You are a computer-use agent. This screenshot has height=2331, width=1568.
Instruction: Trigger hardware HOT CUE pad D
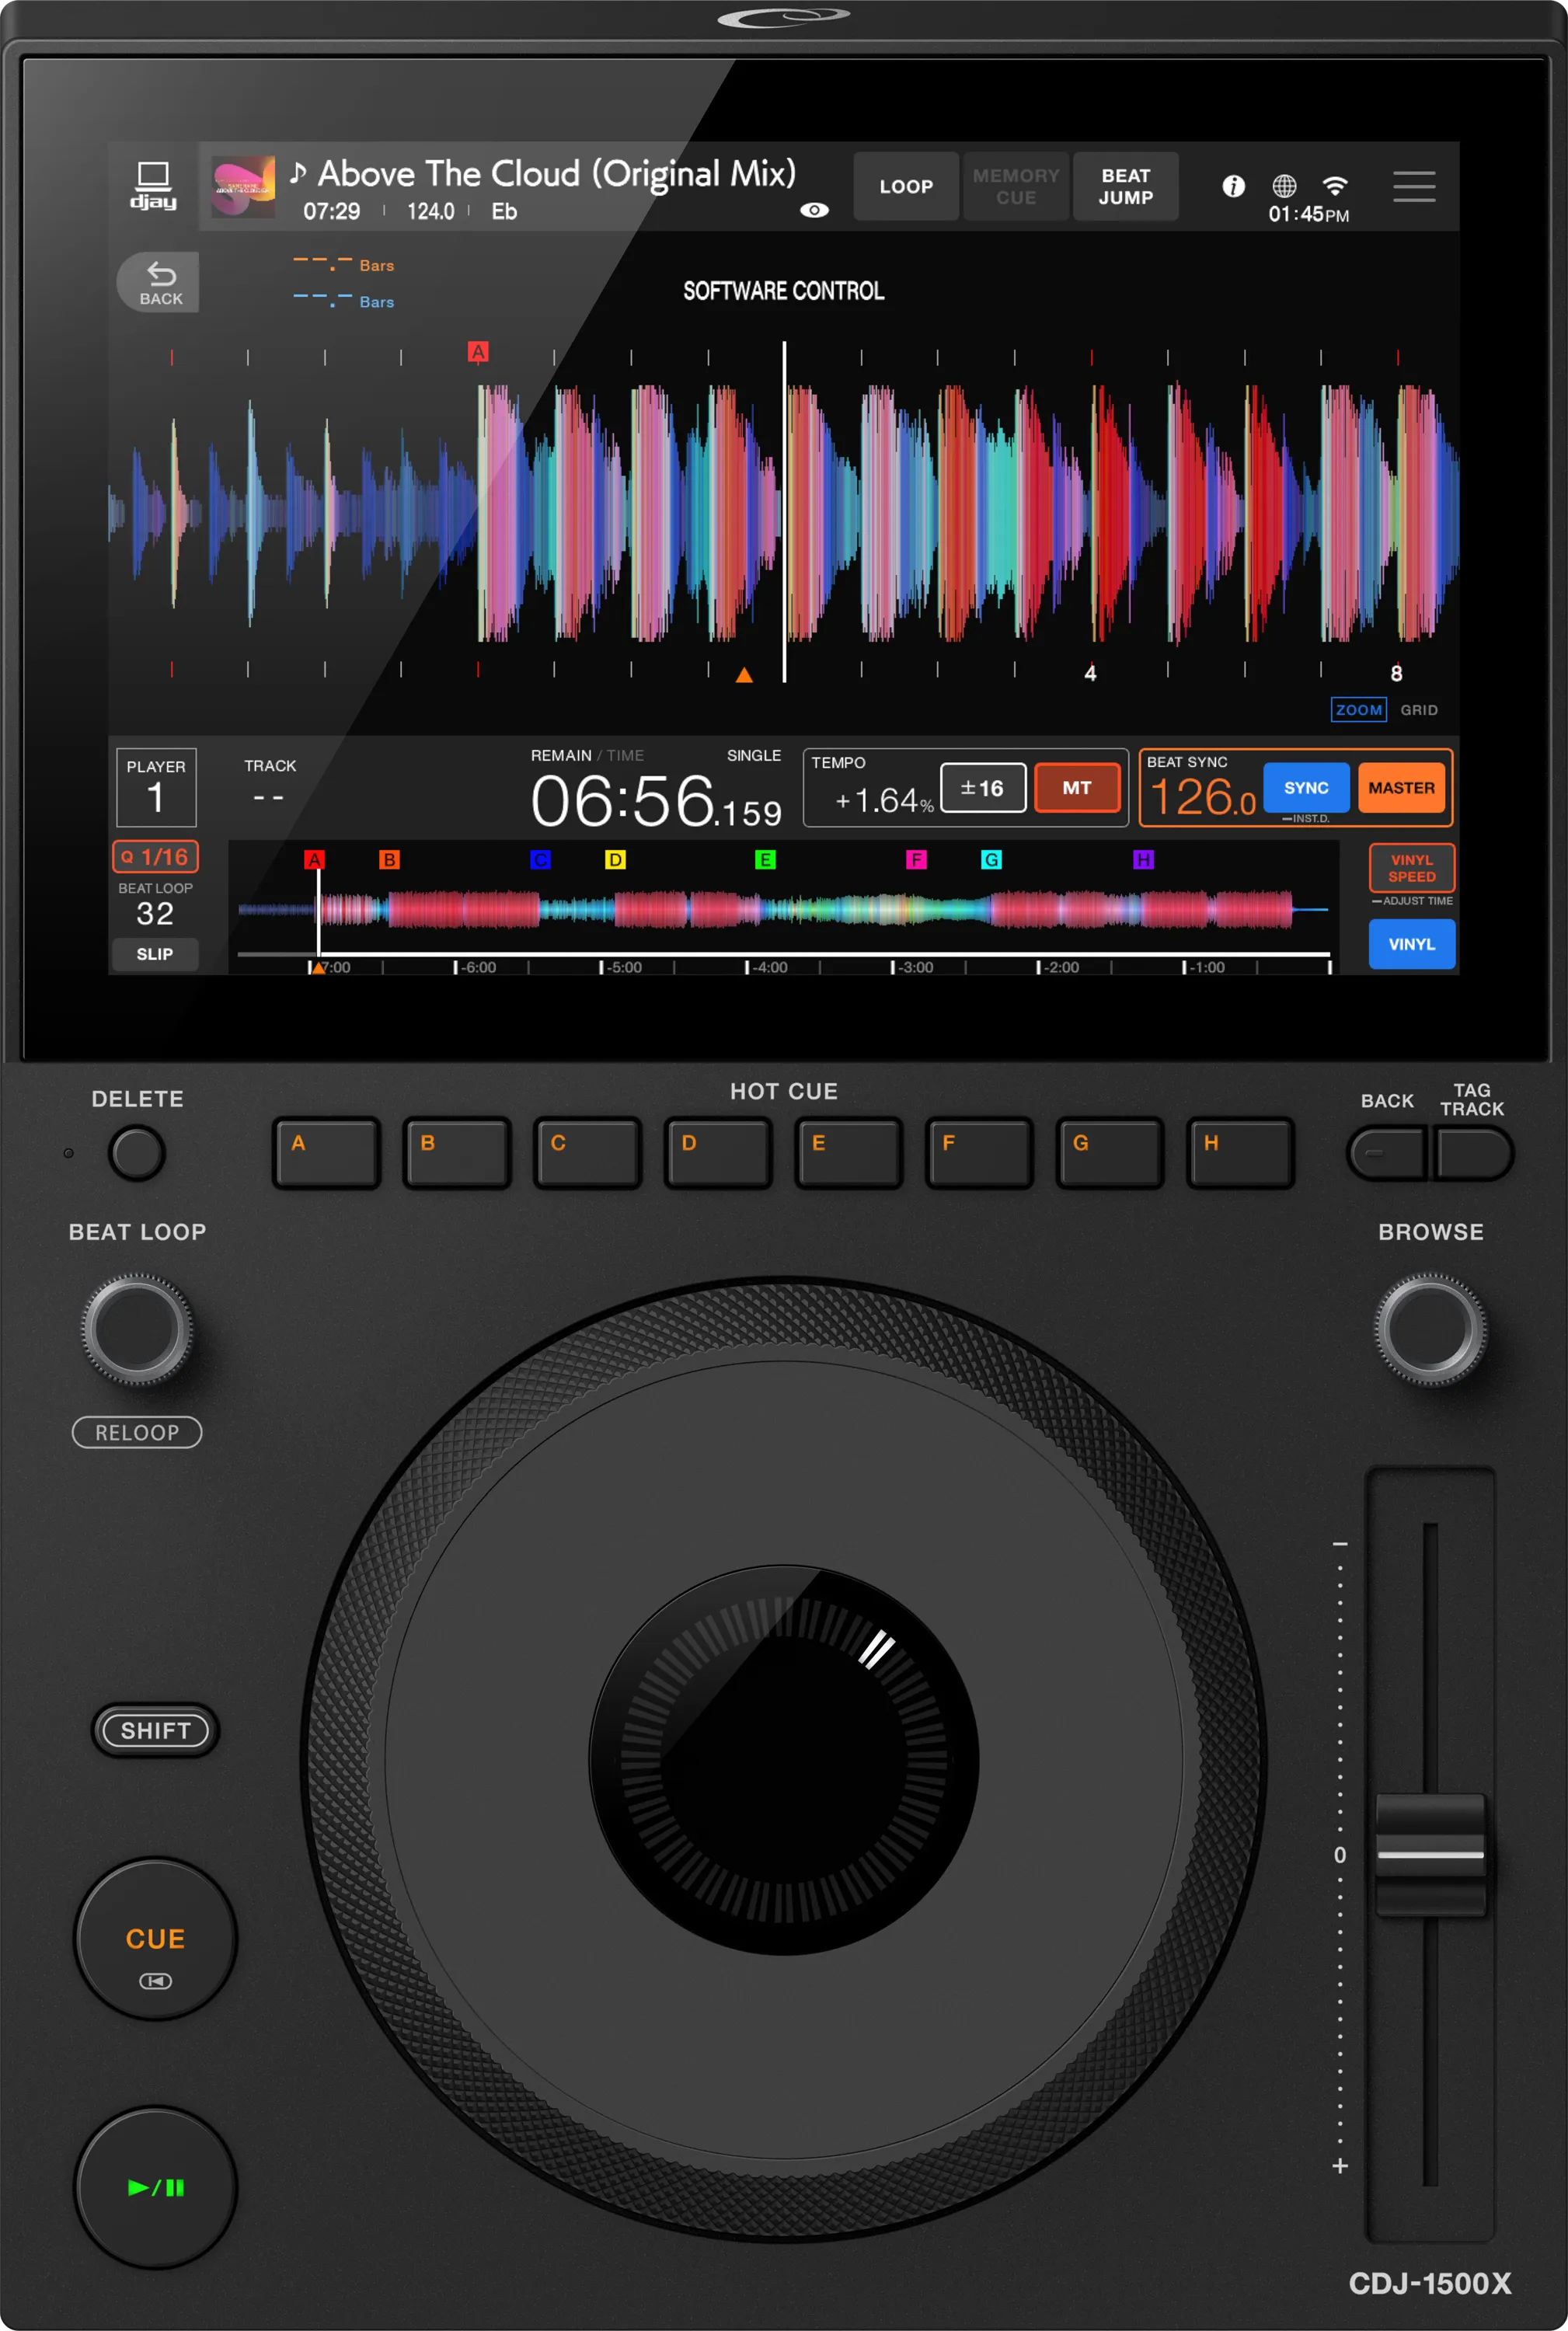[718, 1153]
